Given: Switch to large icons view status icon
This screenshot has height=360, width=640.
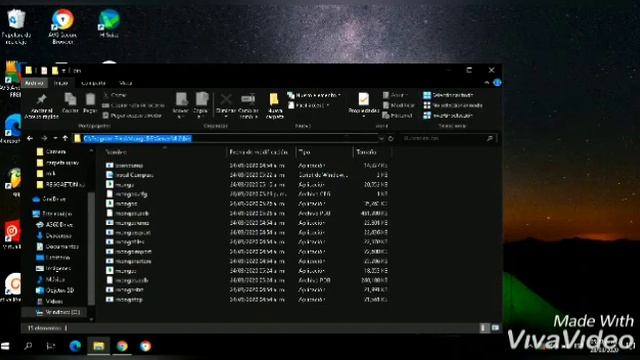Looking at the screenshot, I should (495, 328).
